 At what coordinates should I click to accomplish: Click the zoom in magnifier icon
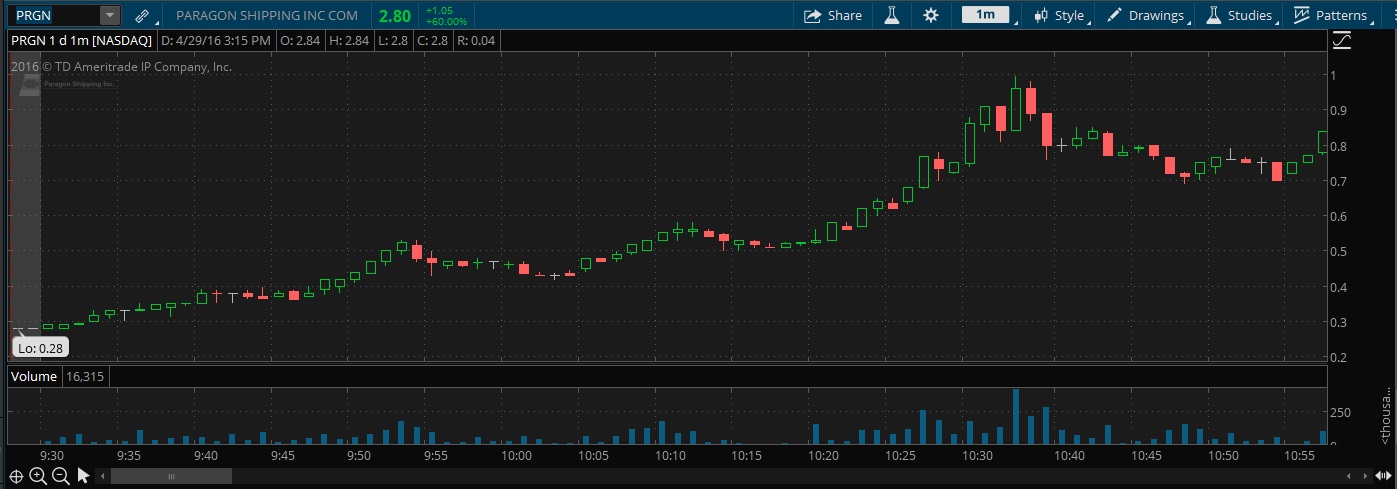tap(38, 475)
